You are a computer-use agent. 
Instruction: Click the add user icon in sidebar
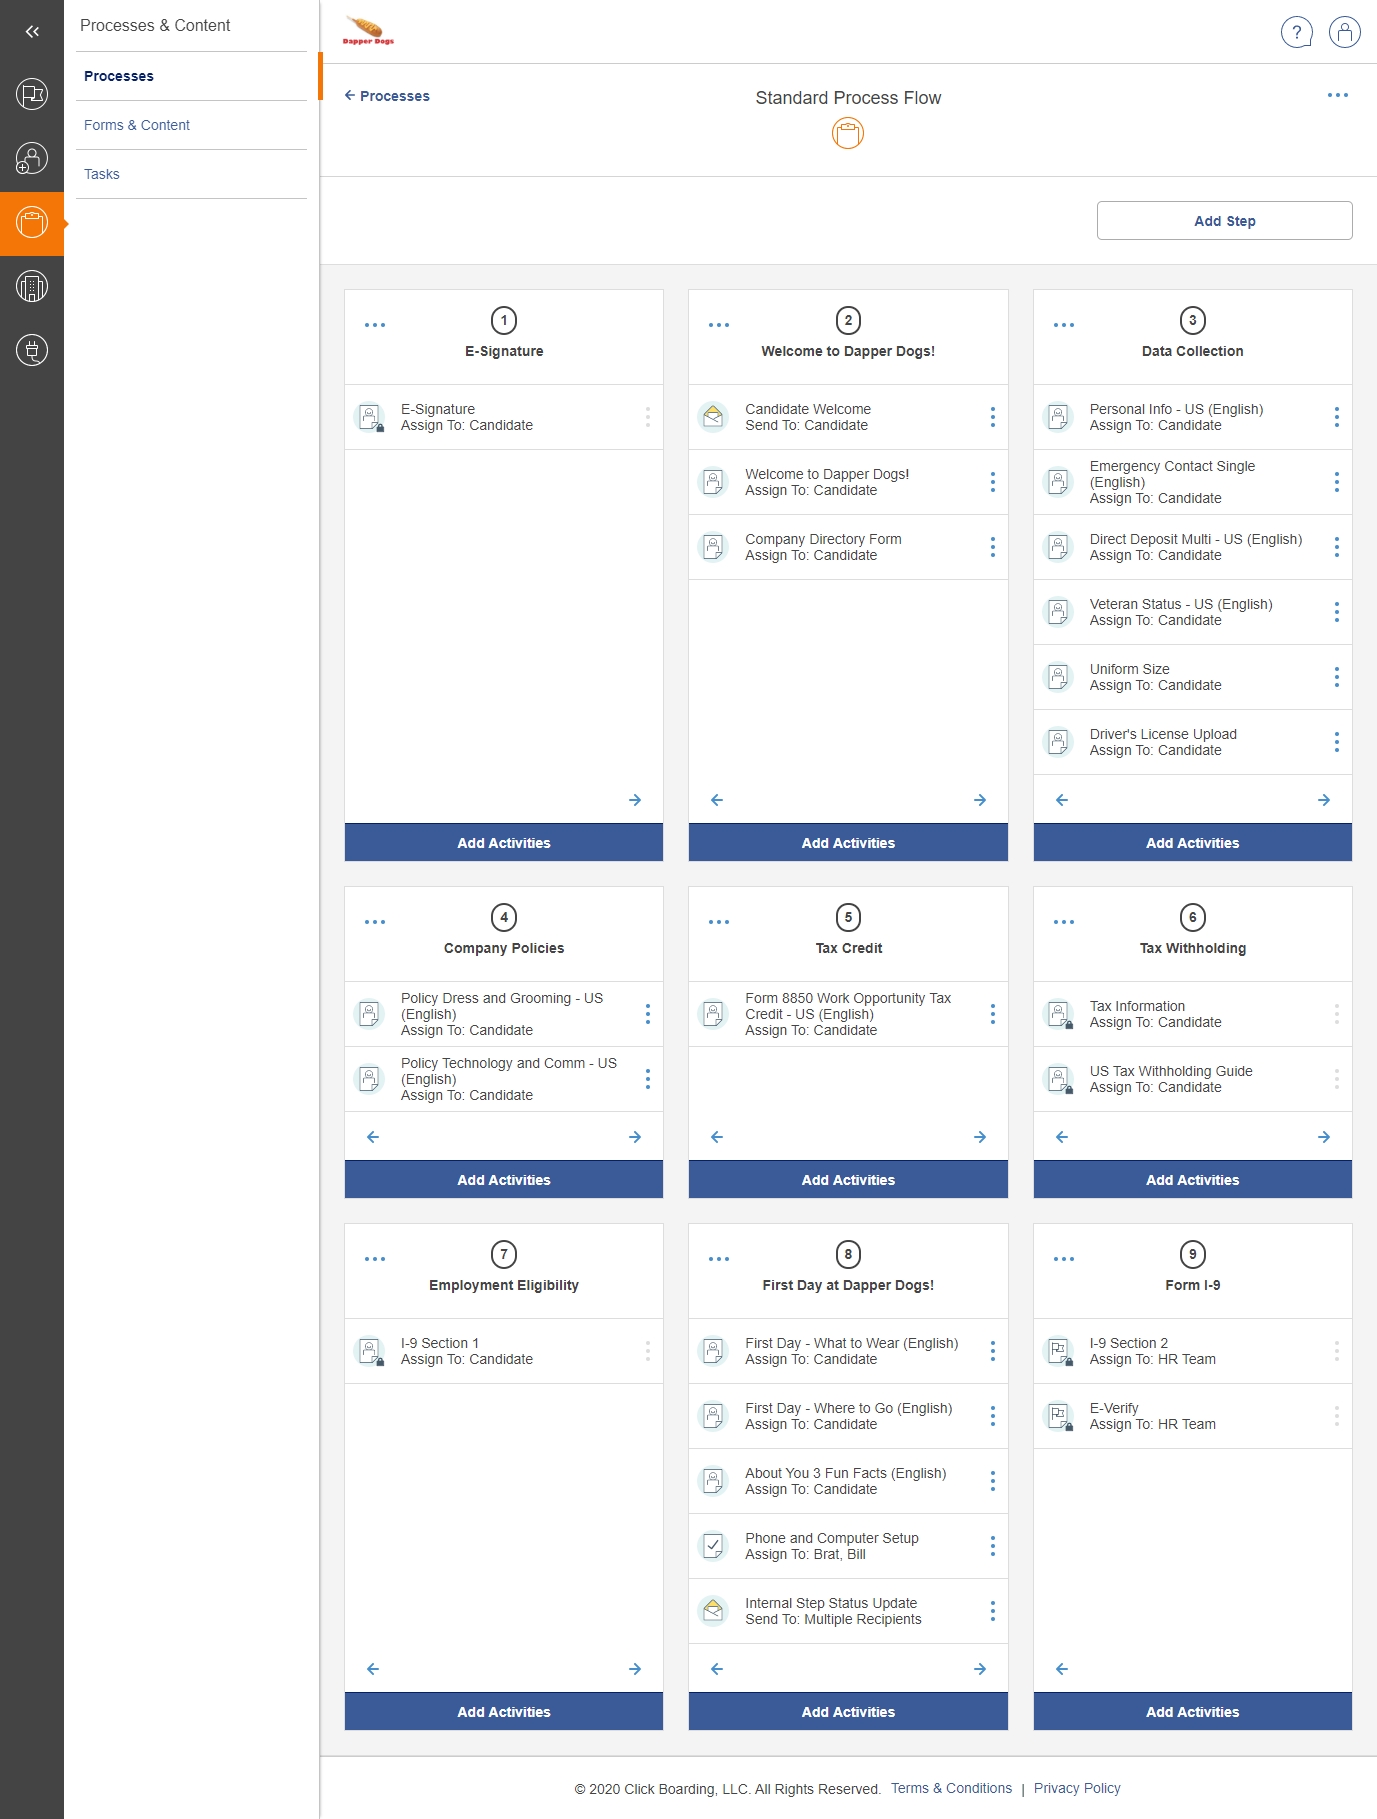pyautogui.click(x=32, y=159)
